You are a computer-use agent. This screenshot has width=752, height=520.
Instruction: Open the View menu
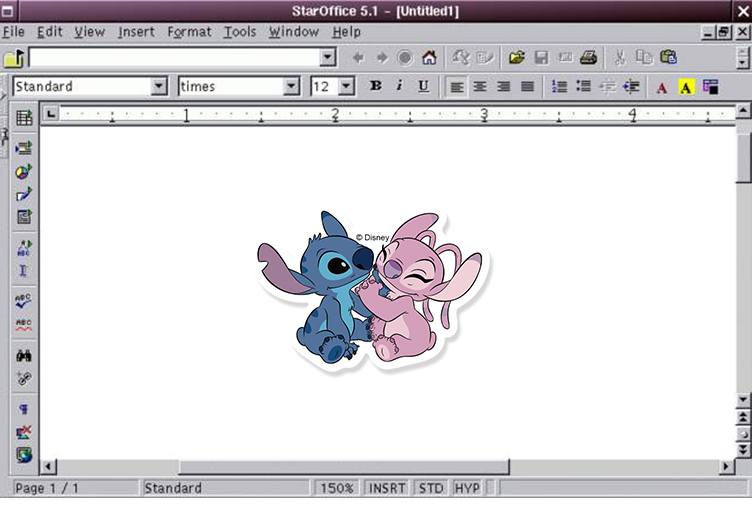[90, 32]
